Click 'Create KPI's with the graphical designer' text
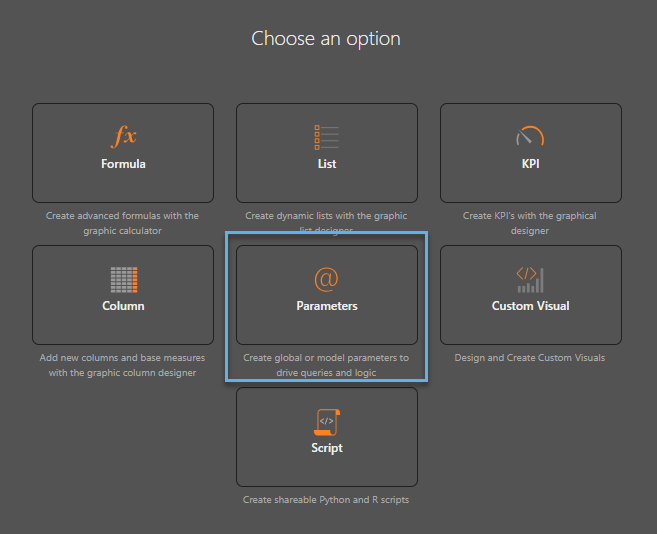Viewport: 657px width, 534px height. (x=530, y=223)
